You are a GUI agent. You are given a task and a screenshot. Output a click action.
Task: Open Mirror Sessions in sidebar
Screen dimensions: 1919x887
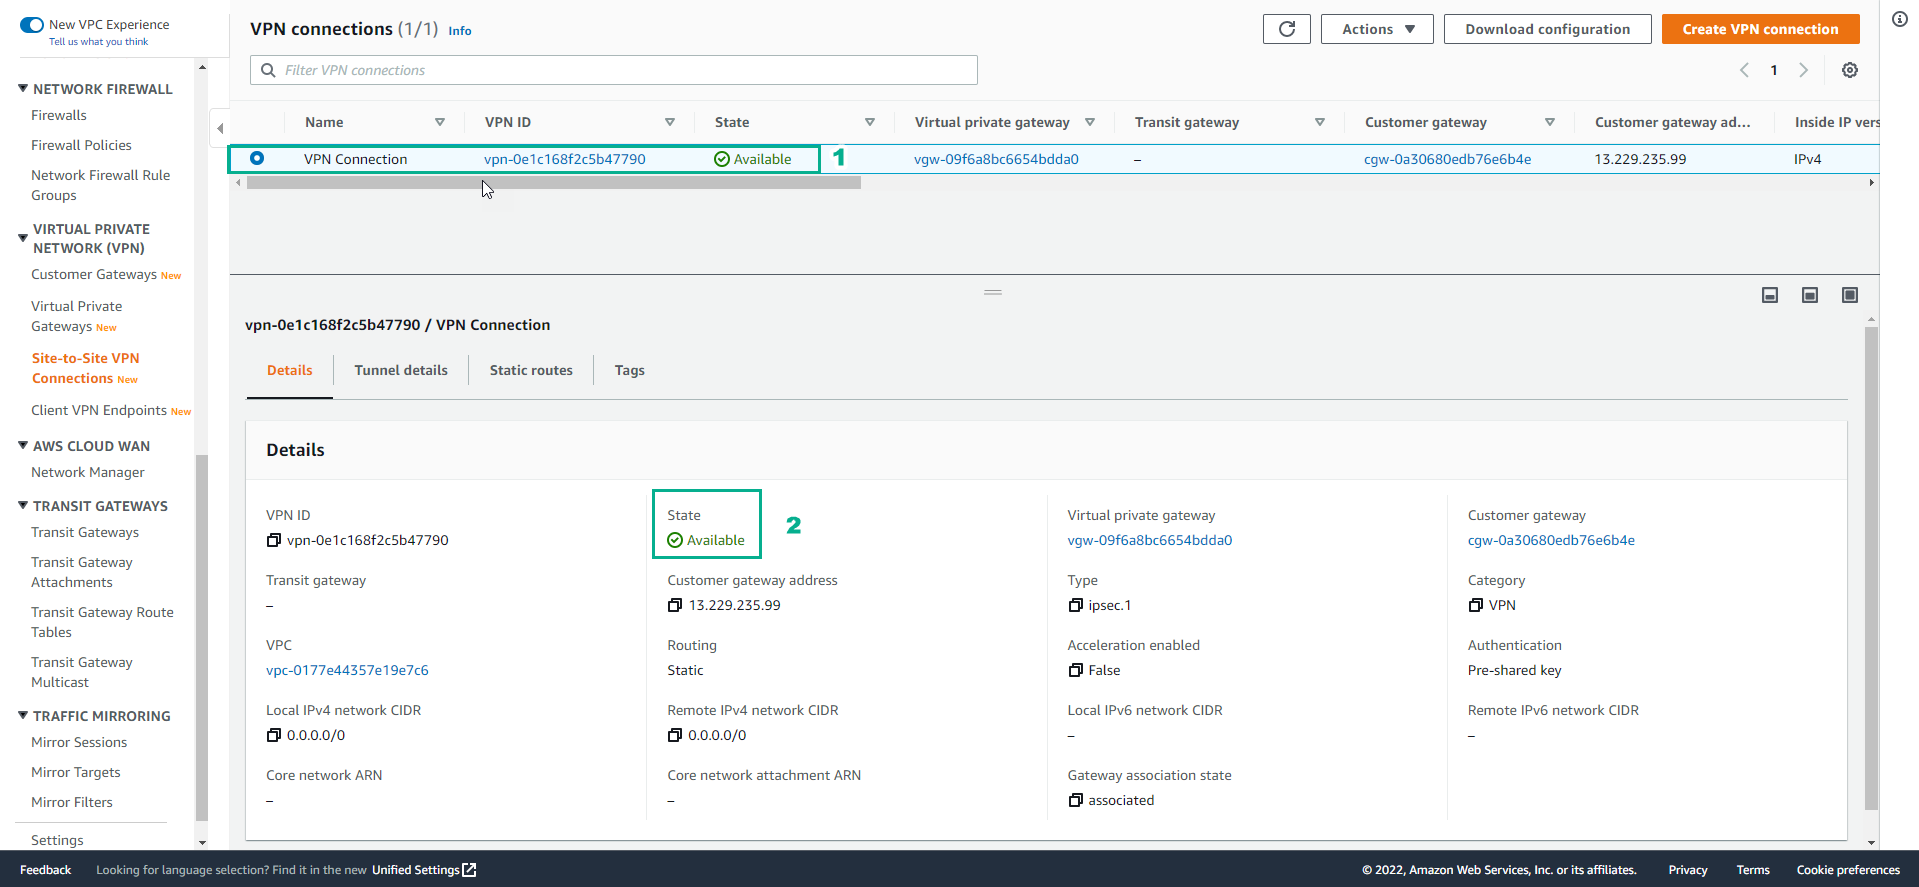coord(79,742)
